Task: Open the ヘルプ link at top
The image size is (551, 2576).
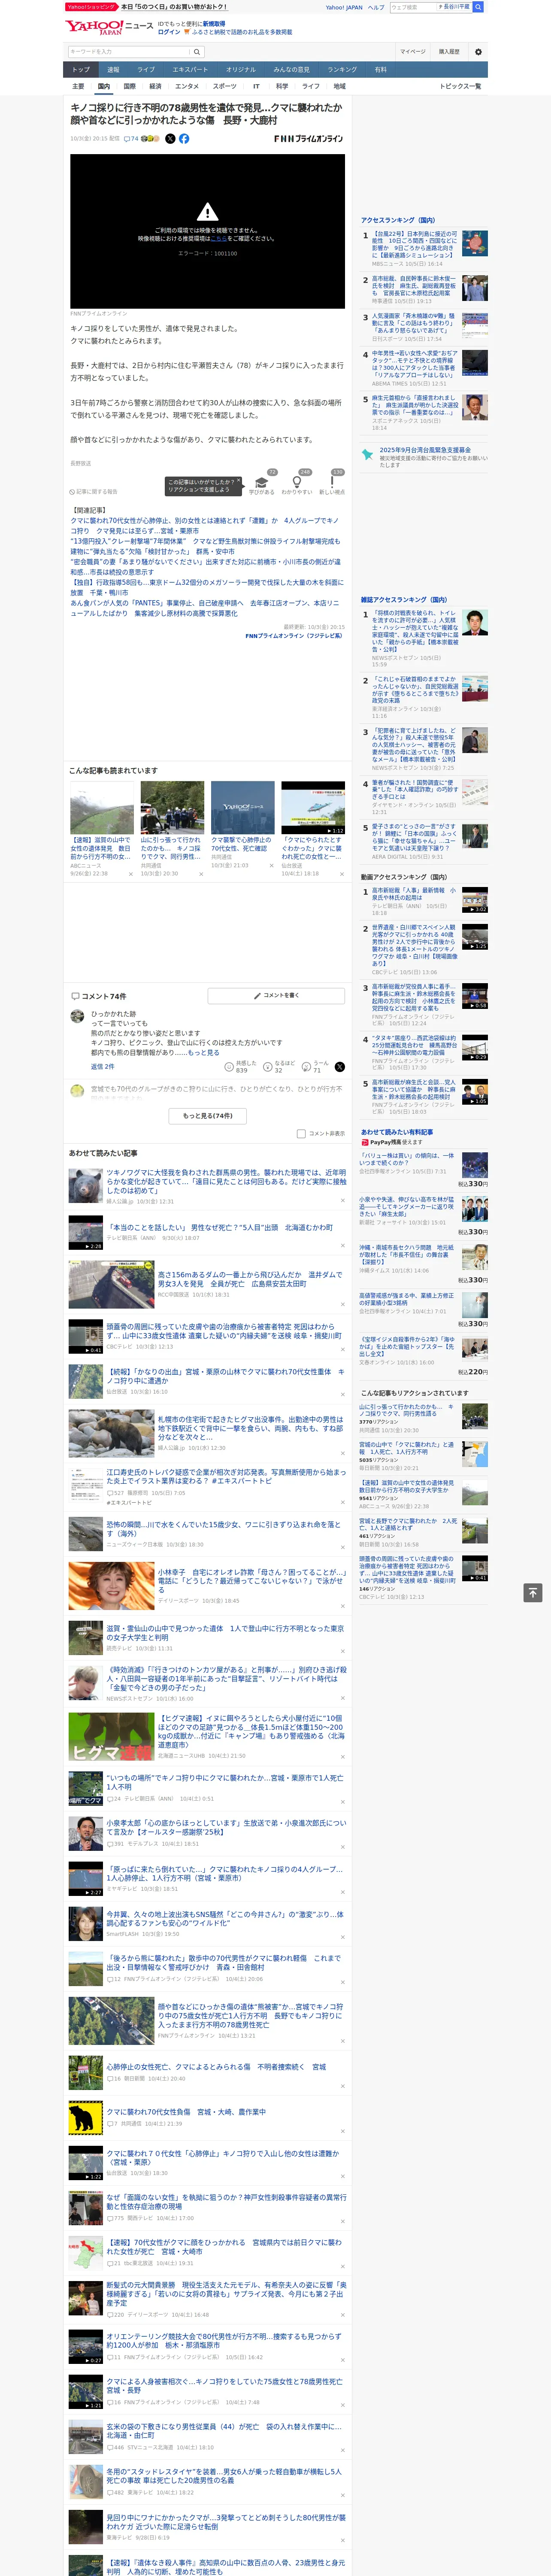Action: click(x=375, y=7)
